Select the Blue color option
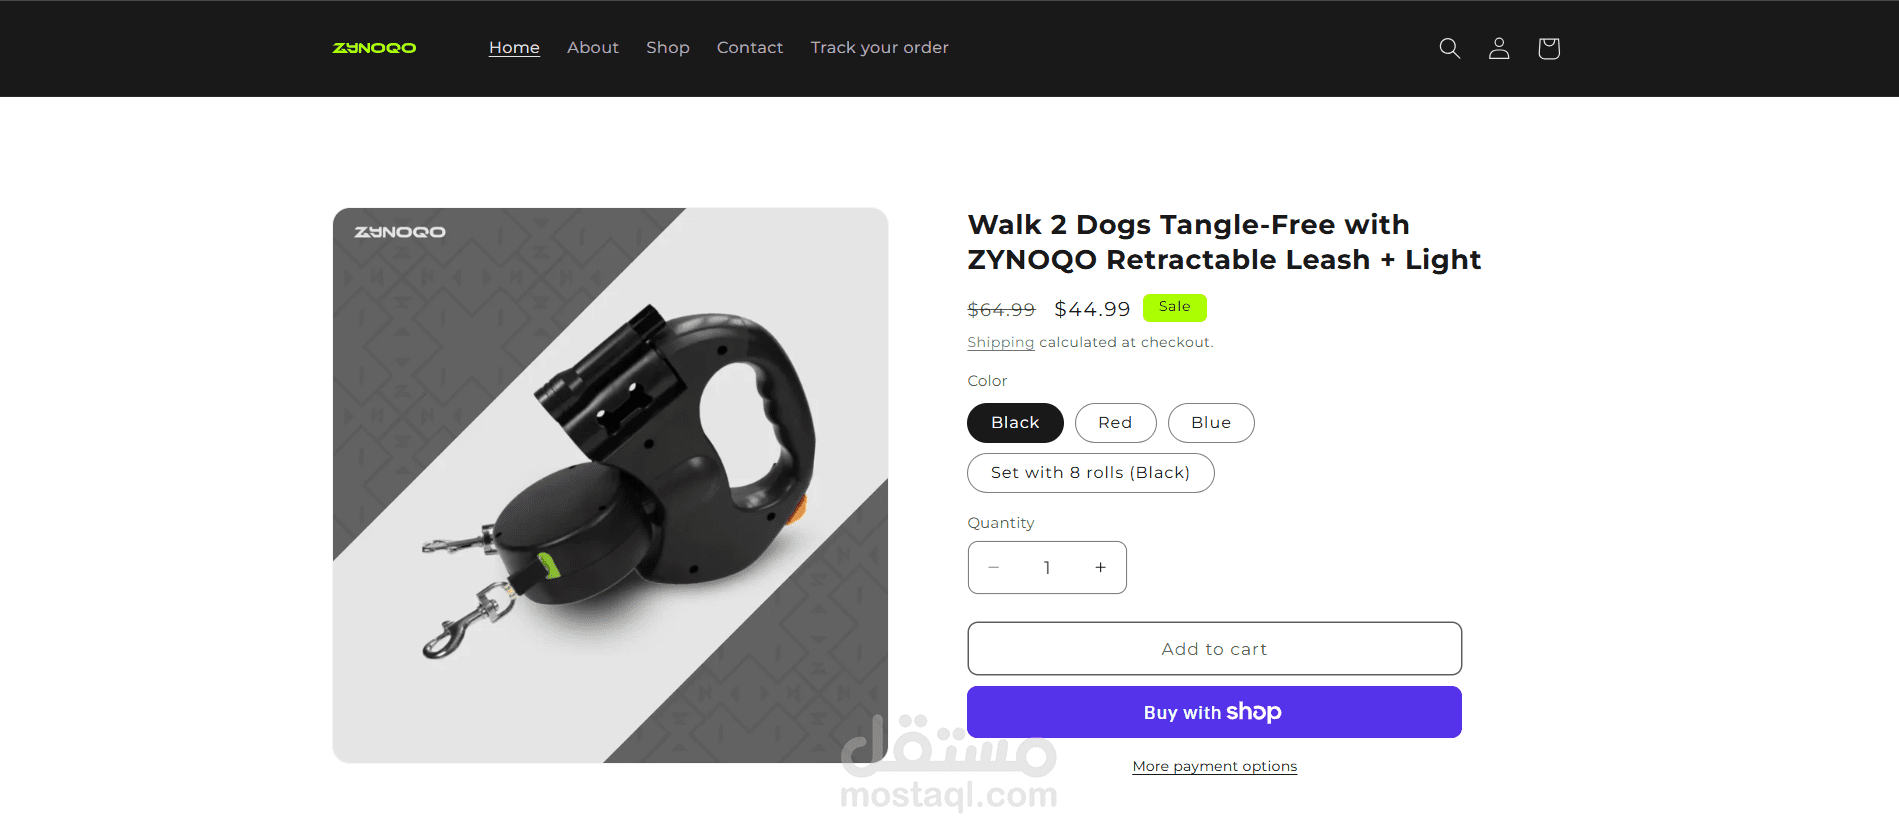Image resolution: width=1899 pixels, height=831 pixels. [x=1211, y=423]
